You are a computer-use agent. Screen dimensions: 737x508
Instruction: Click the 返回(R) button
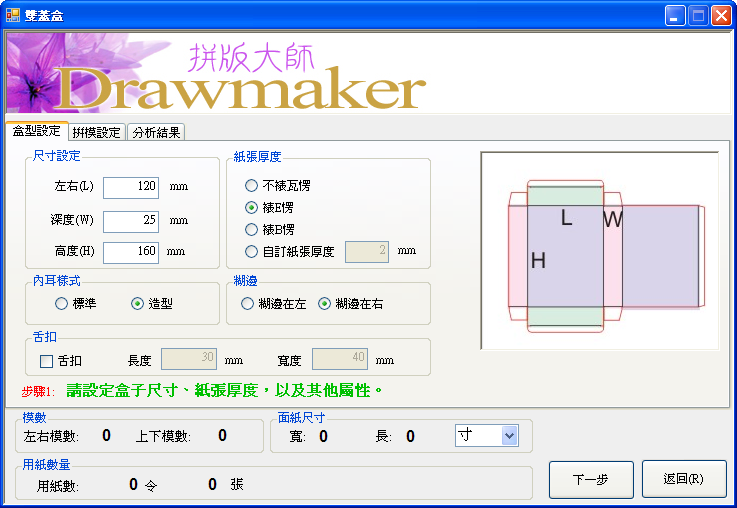tap(684, 479)
